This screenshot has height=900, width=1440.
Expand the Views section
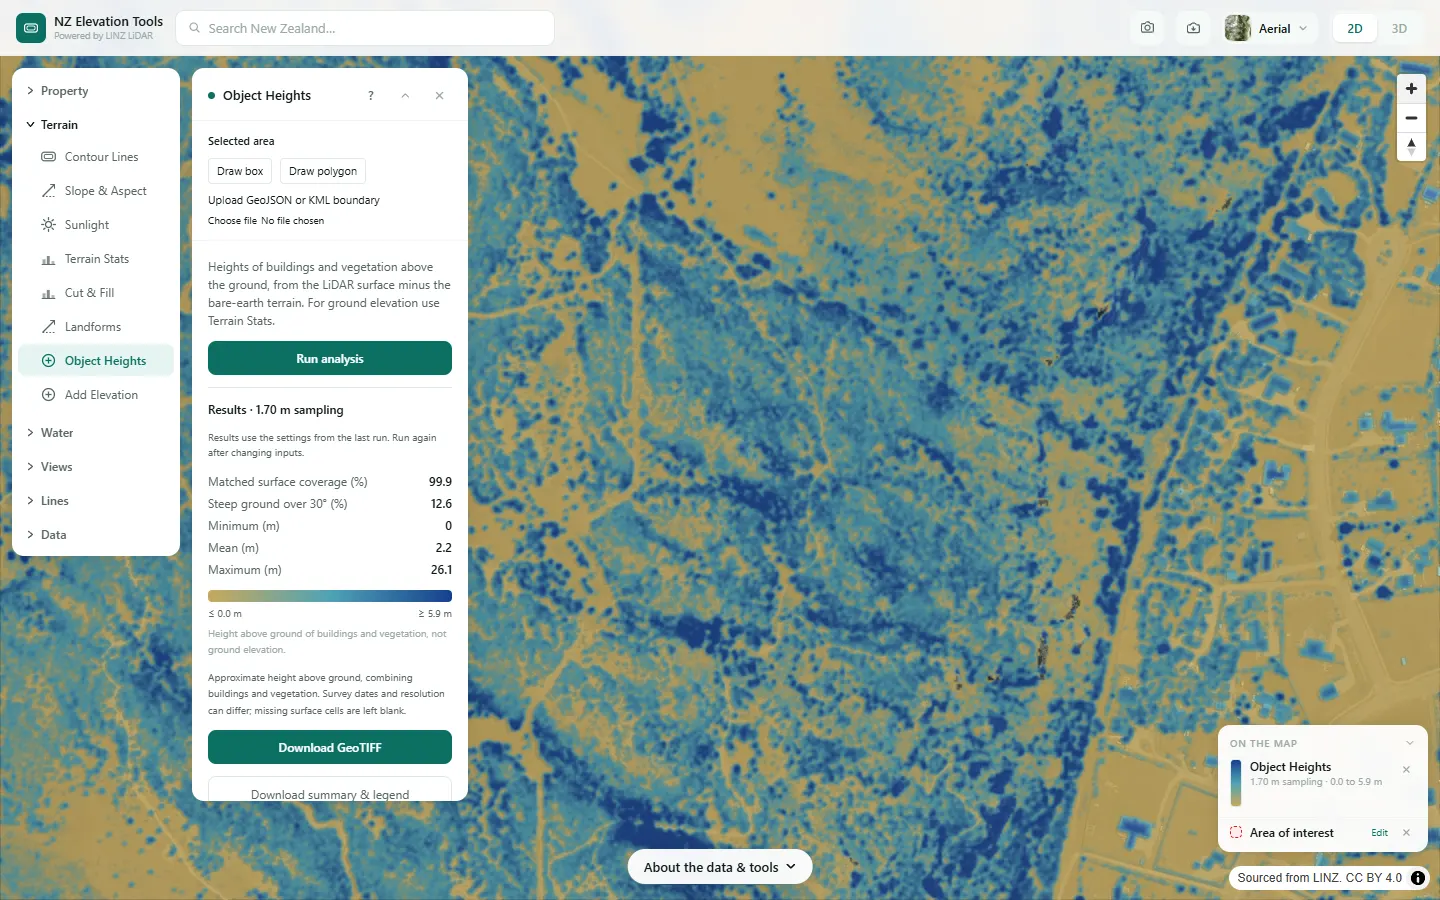[x=96, y=467]
